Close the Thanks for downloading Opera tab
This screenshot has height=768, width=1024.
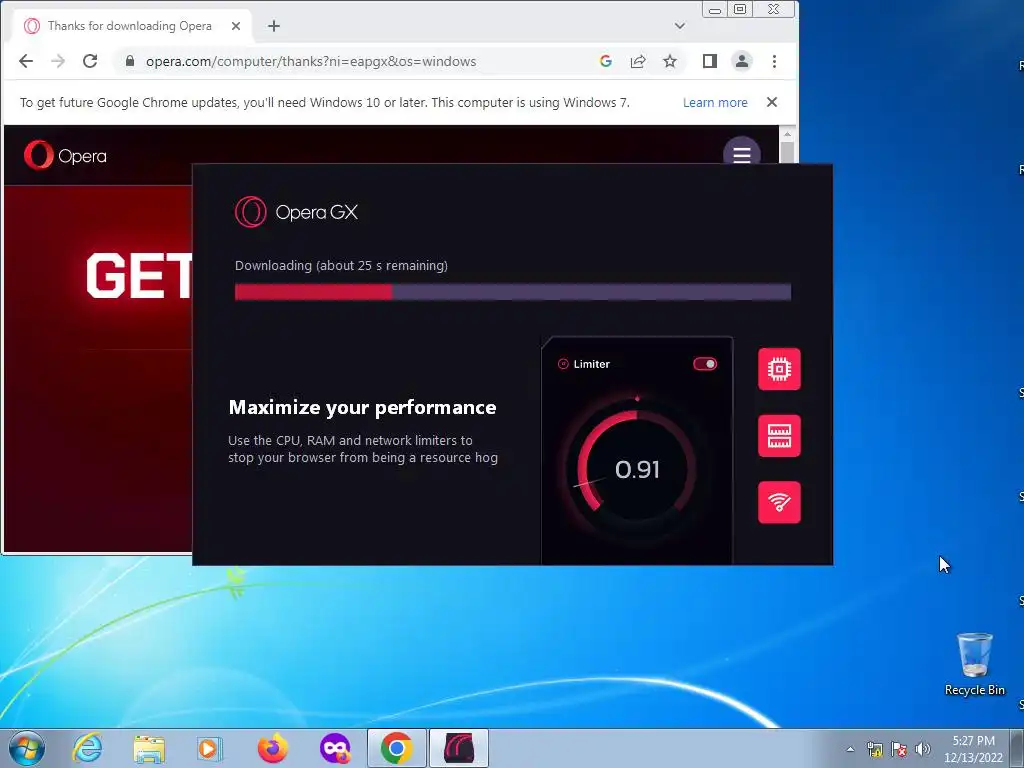coord(236,26)
